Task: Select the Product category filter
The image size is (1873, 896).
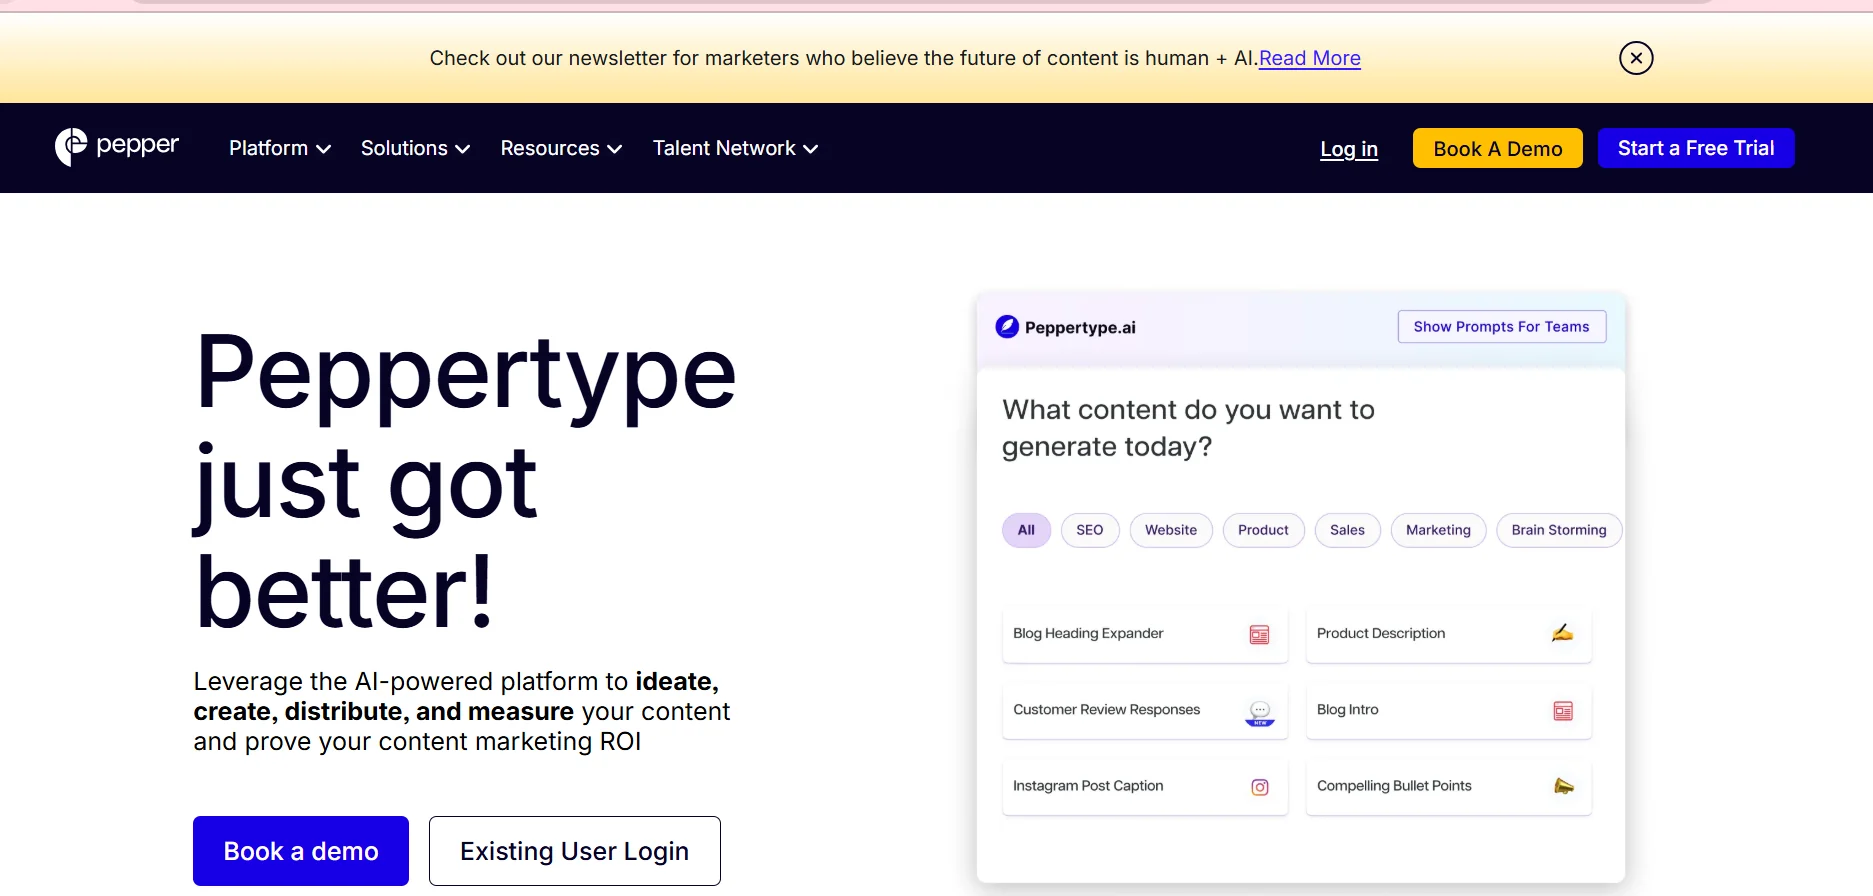Action: [x=1263, y=530]
